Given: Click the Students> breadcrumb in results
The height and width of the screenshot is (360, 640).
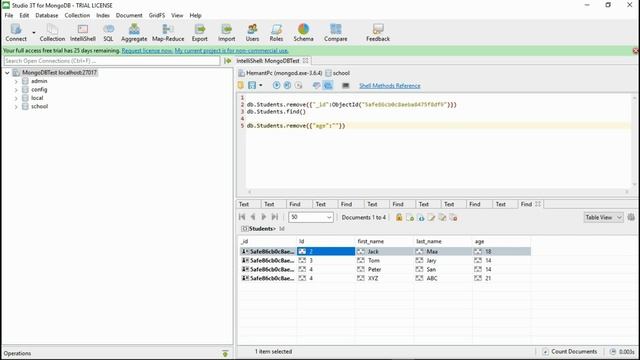Looking at the screenshot, I should (262, 229).
